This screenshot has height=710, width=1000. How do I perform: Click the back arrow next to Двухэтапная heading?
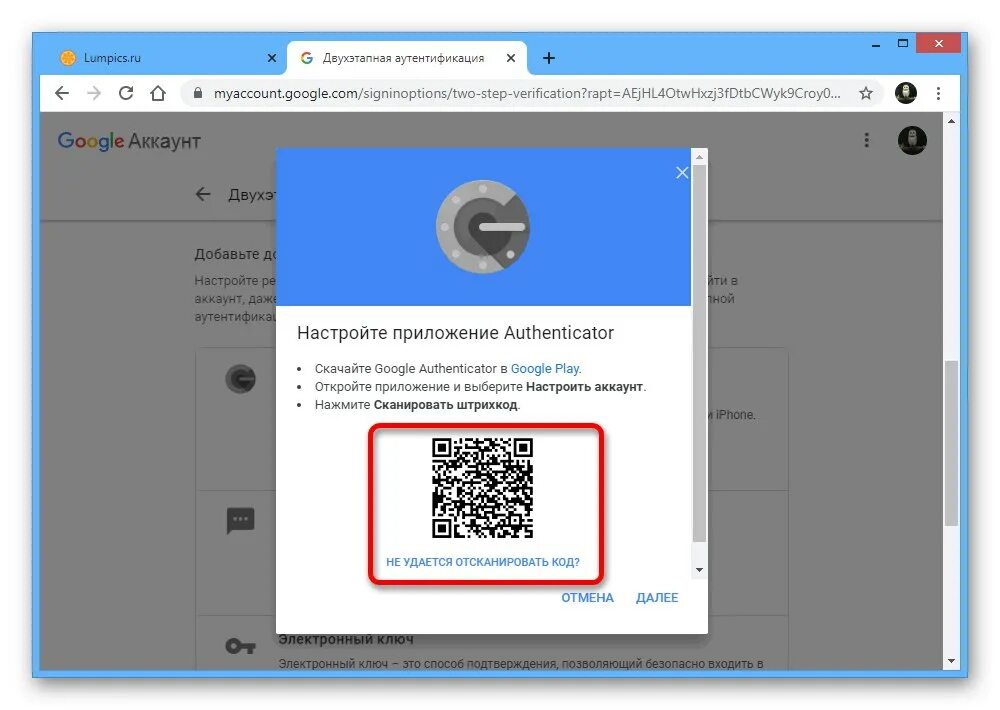203,194
